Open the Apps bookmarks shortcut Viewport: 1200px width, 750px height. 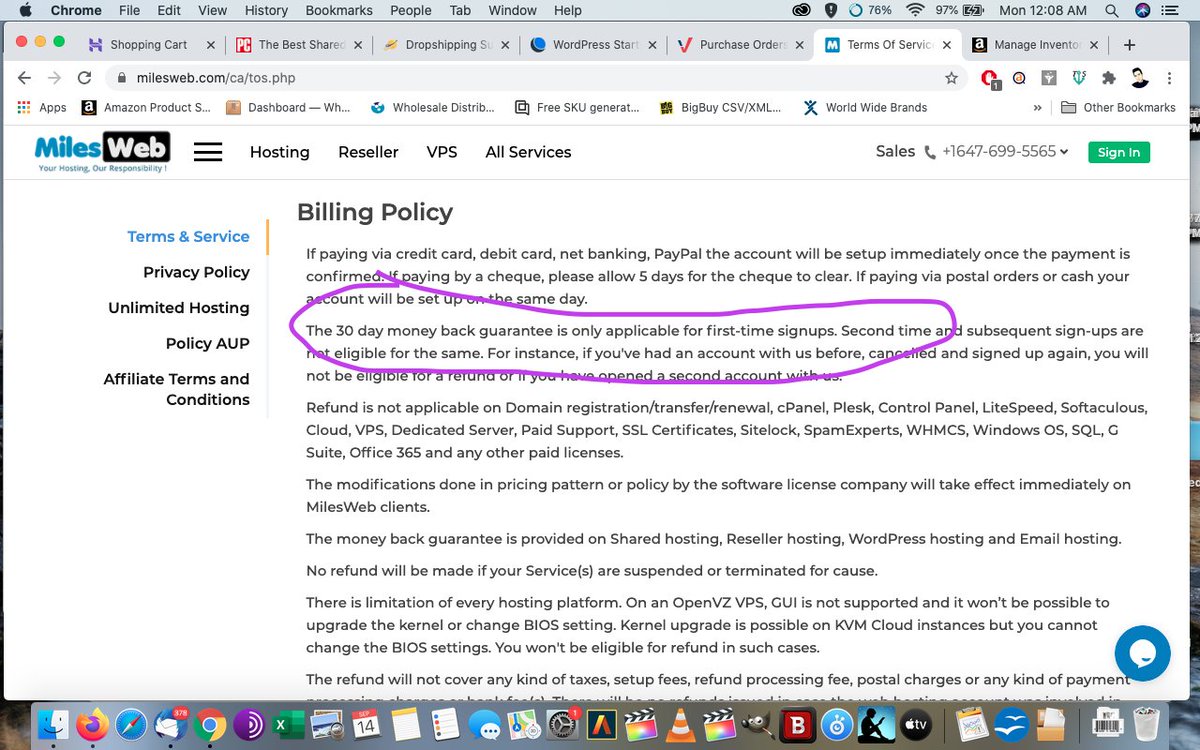(42, 108)
